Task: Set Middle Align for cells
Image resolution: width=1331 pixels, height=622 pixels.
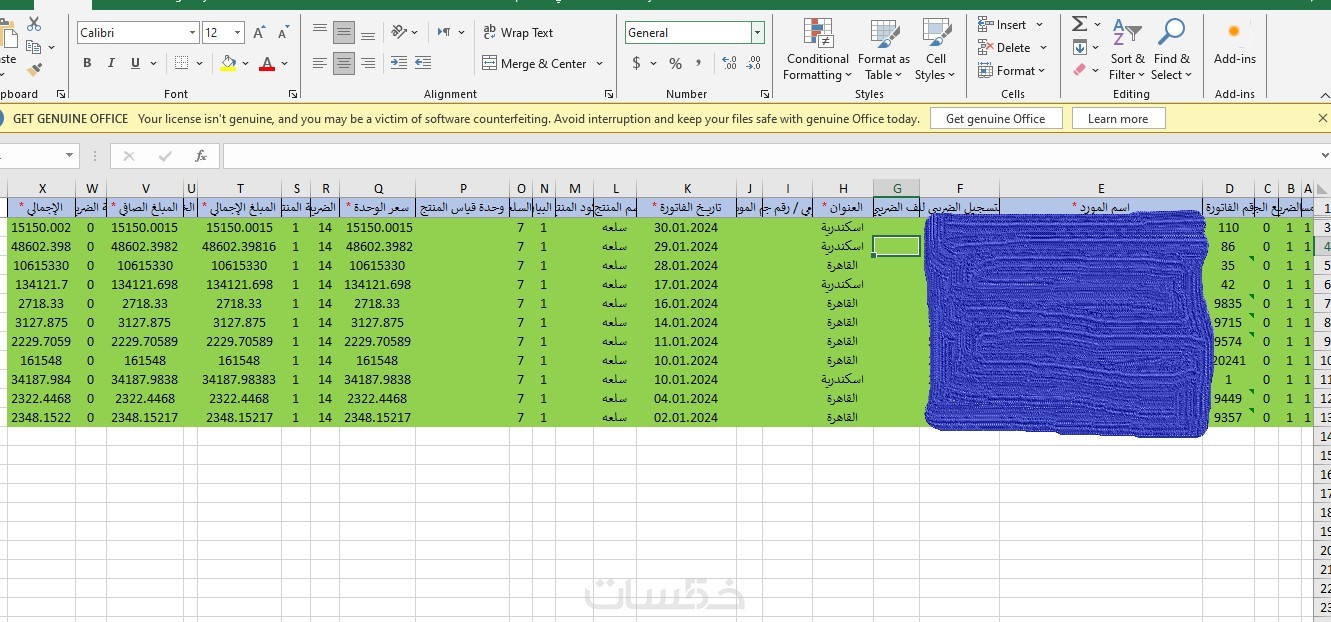Action: 344,33
